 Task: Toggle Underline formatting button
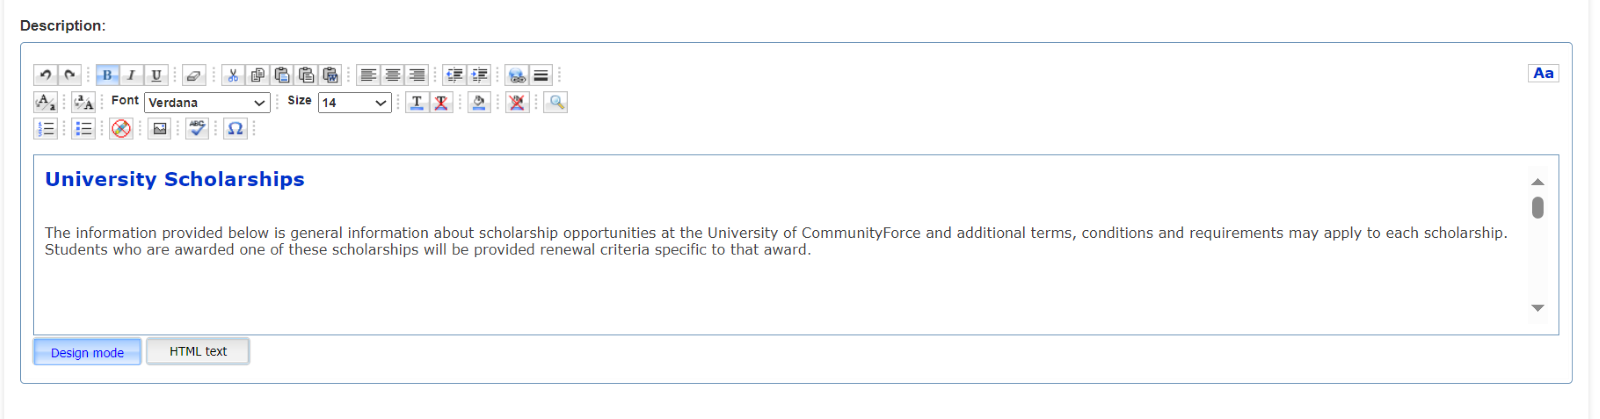(156, 75)
